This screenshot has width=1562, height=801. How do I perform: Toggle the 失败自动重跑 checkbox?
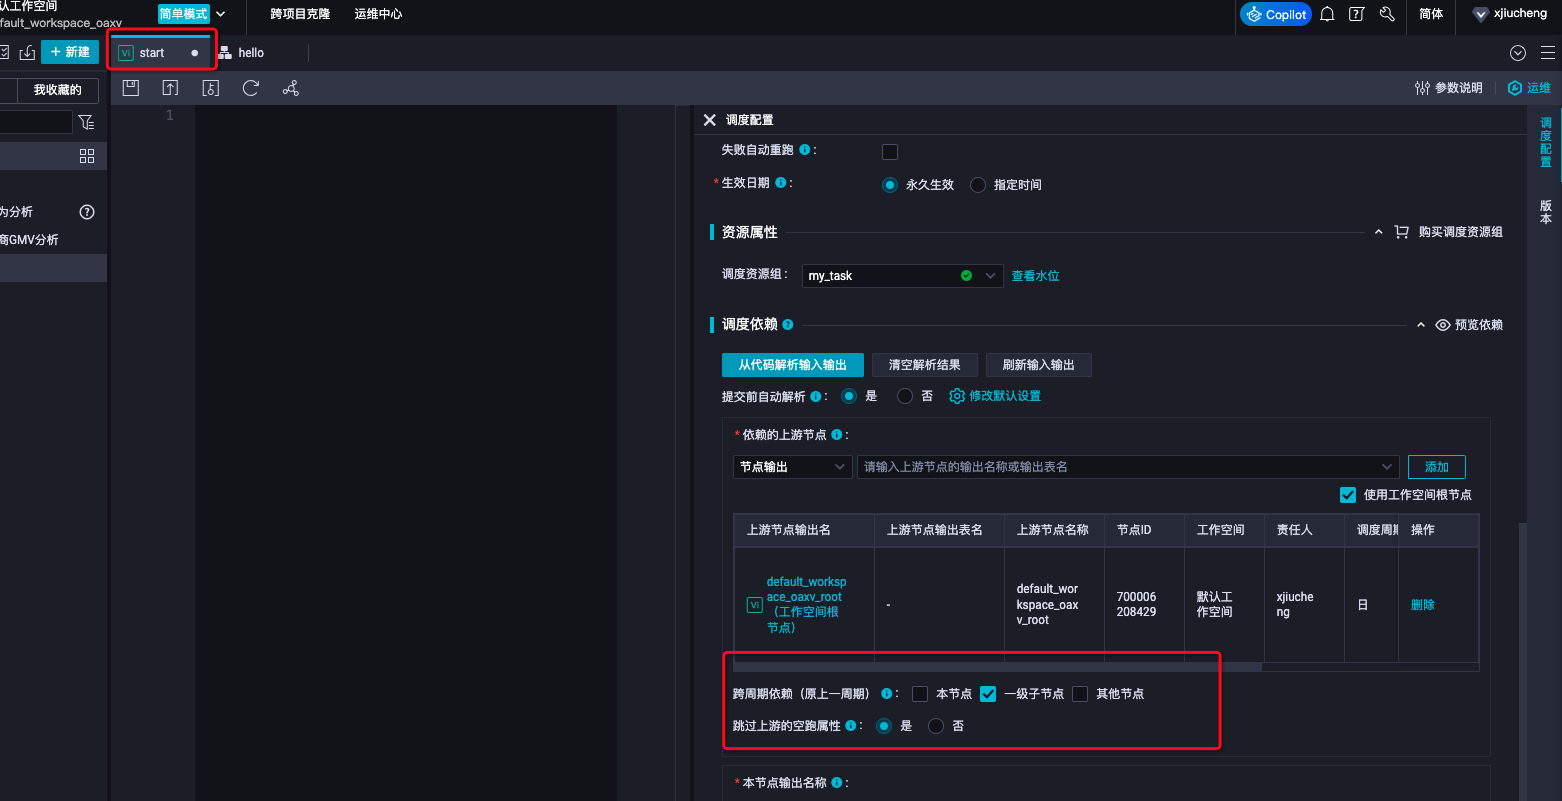(x=890, y=152)
